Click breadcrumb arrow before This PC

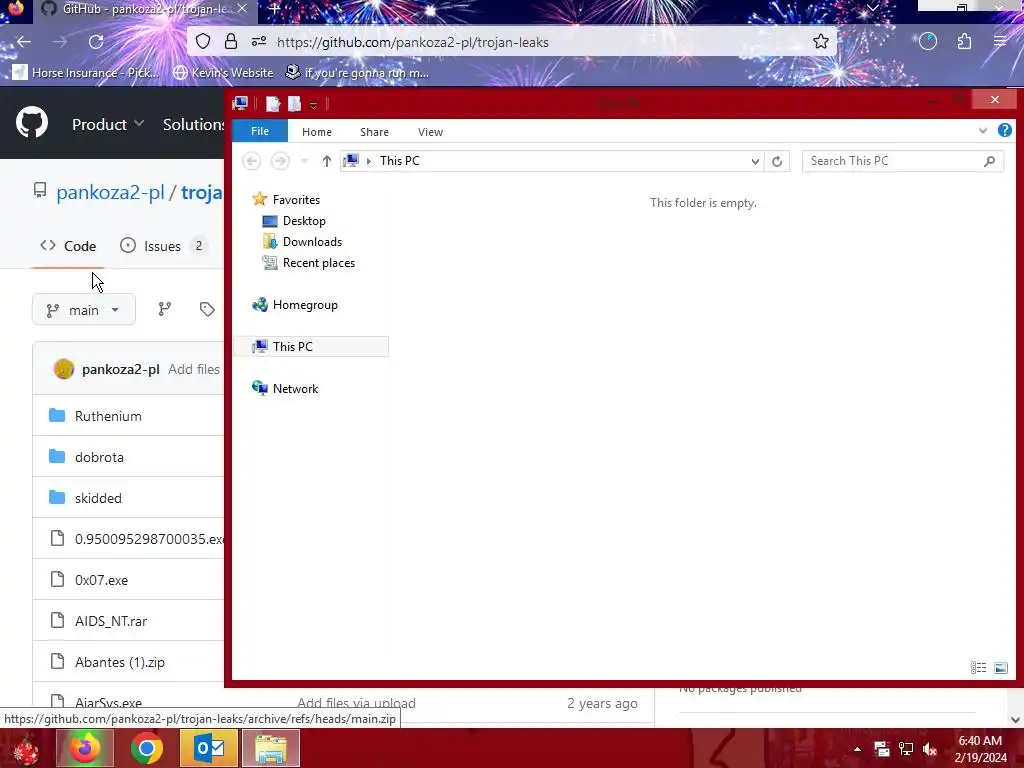tap(369, 161)
